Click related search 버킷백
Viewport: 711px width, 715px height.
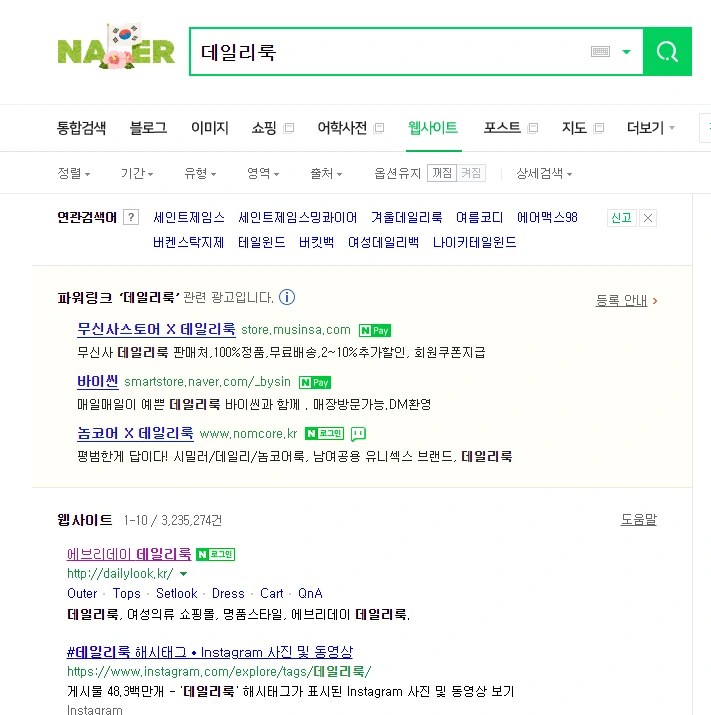click(317, 242)
